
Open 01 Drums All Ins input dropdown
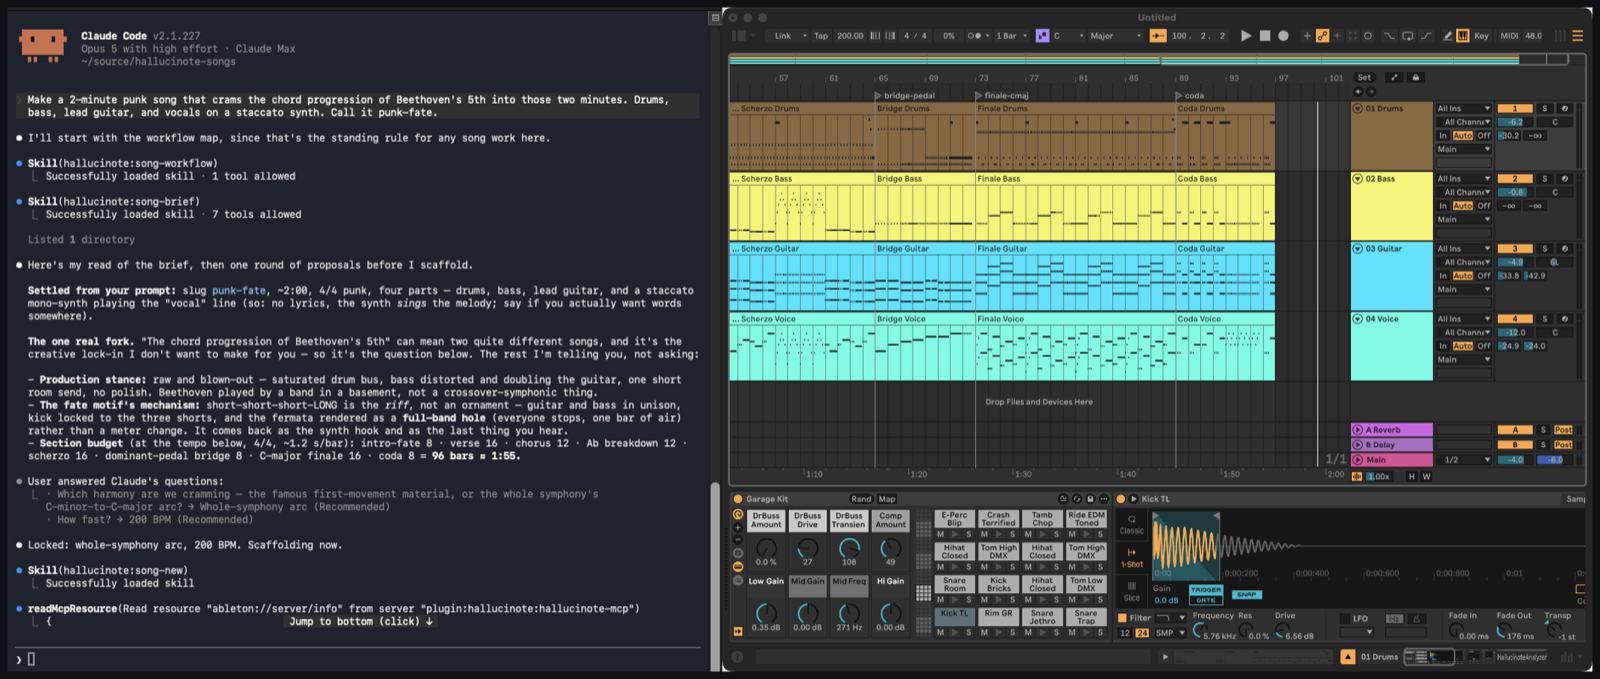click(x=1464, y=108)
